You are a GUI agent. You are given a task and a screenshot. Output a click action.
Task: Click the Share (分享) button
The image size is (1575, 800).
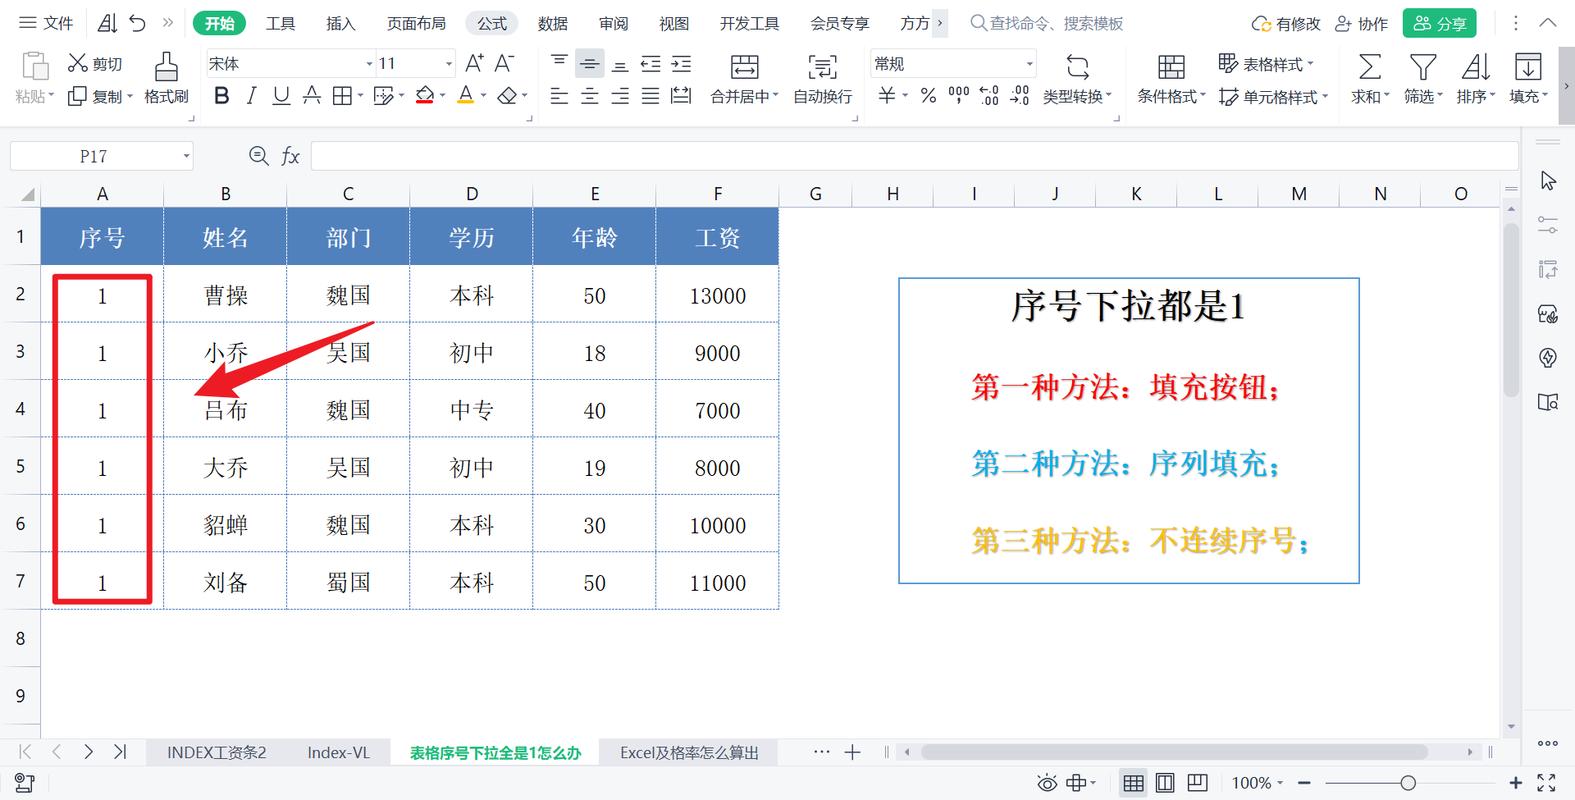[x=1439, y=23]
